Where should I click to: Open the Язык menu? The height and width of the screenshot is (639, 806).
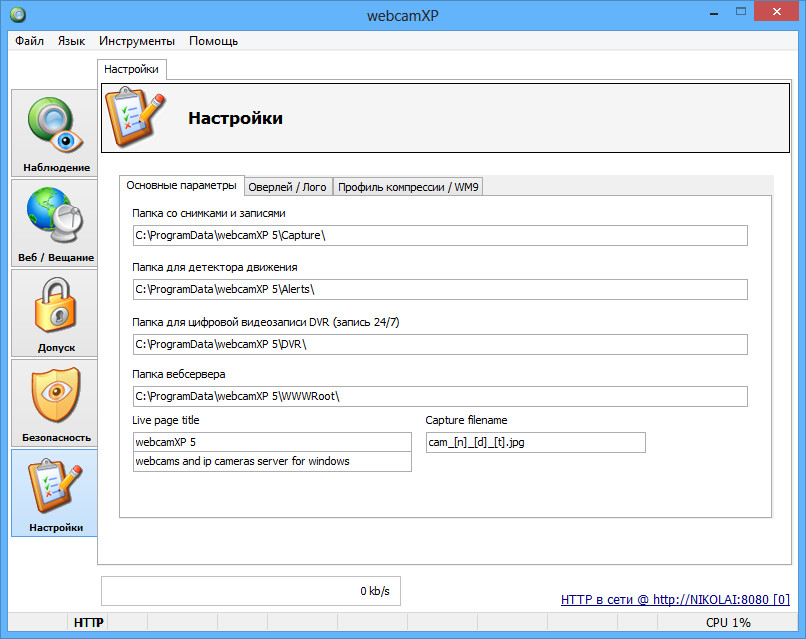pos(71,41)
